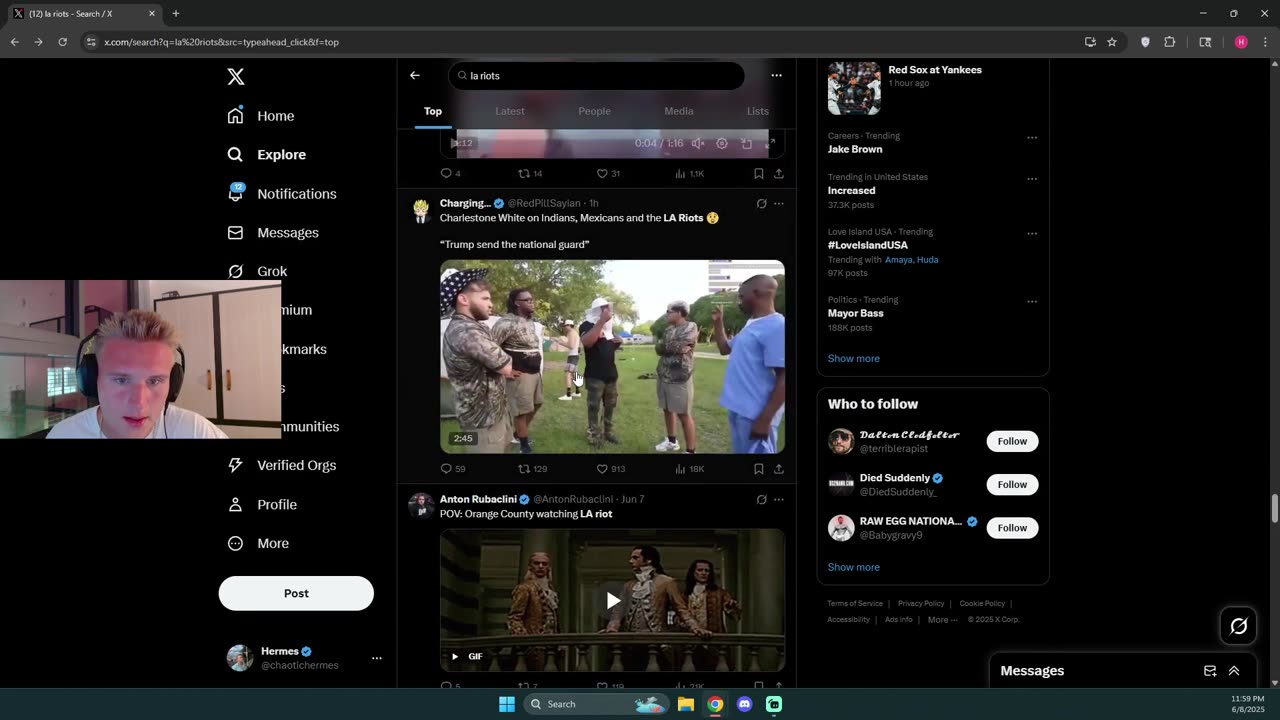Bookmark the Charging post
The image size is (1280, 720).
click(x=759, y=468)
